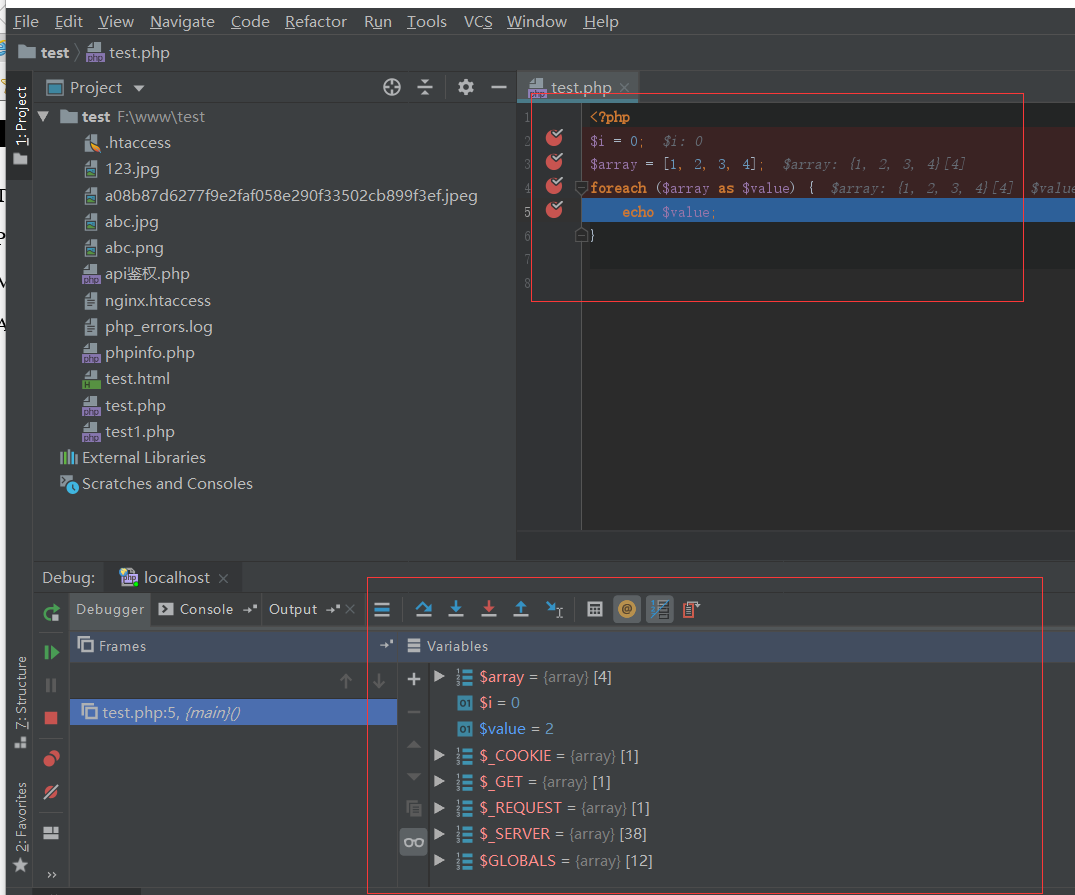Click Evaluate Expression calculator icon

(x=595, y=609)
